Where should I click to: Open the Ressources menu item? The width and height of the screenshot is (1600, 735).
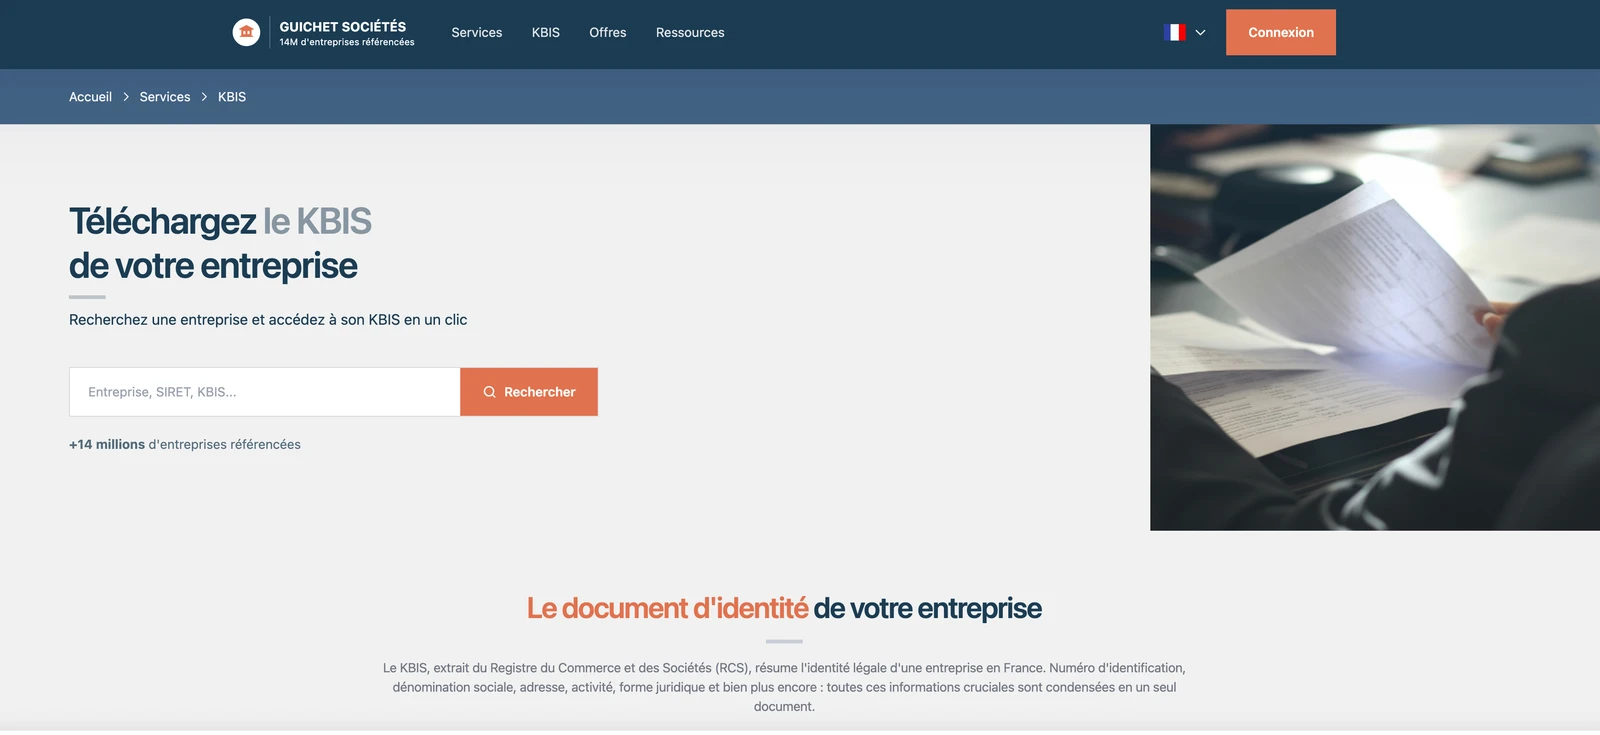[690, 32]
